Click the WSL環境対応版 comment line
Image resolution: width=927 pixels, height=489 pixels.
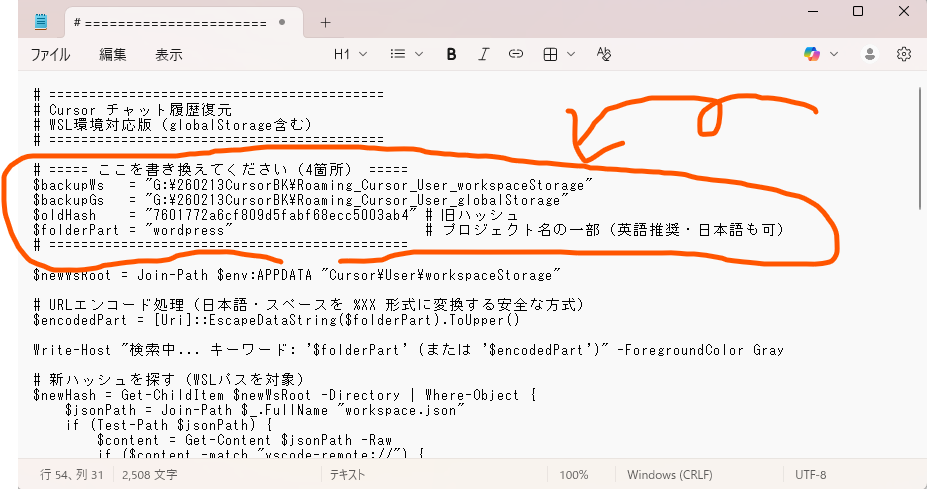coord(173,125)
